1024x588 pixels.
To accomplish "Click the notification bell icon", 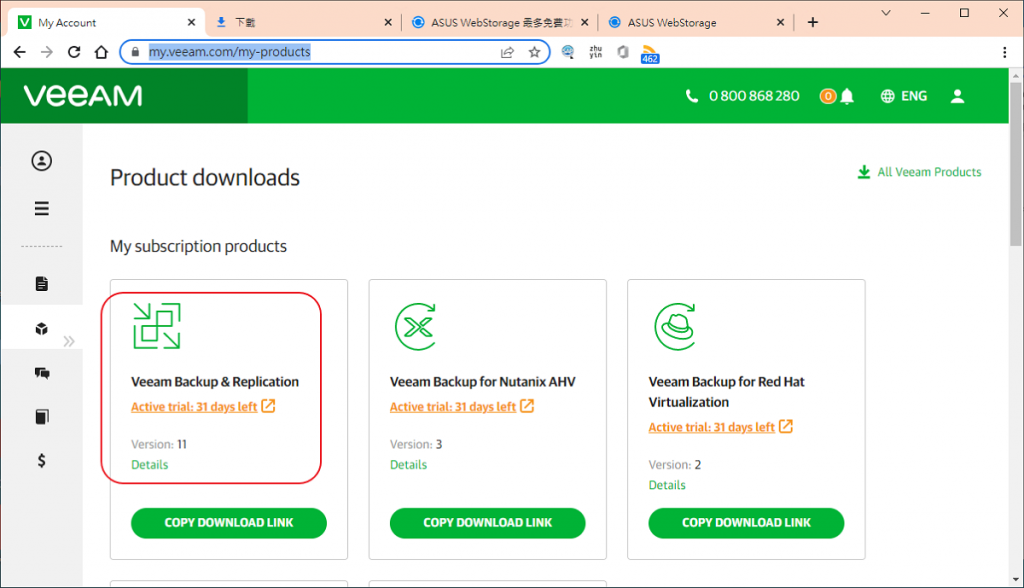I will coord(847,97).
